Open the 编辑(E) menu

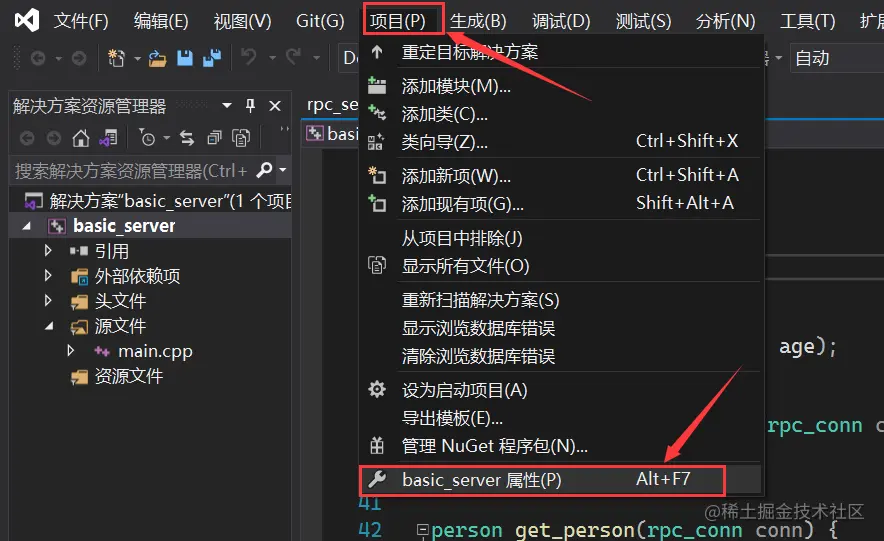click(161, 21)
